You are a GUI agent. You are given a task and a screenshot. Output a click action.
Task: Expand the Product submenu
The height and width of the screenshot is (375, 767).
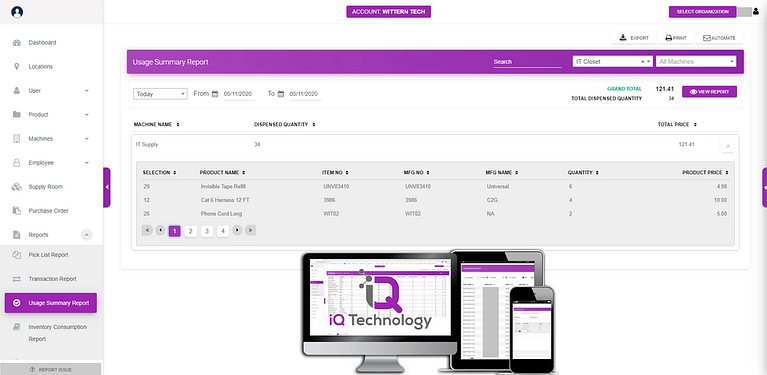pyautogui.click(x=87, y=115)
